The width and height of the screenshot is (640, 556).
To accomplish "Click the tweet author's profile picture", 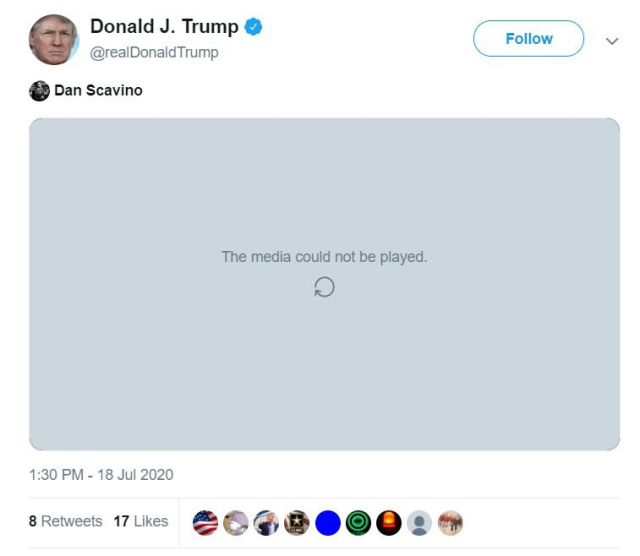I will [53, 40].
